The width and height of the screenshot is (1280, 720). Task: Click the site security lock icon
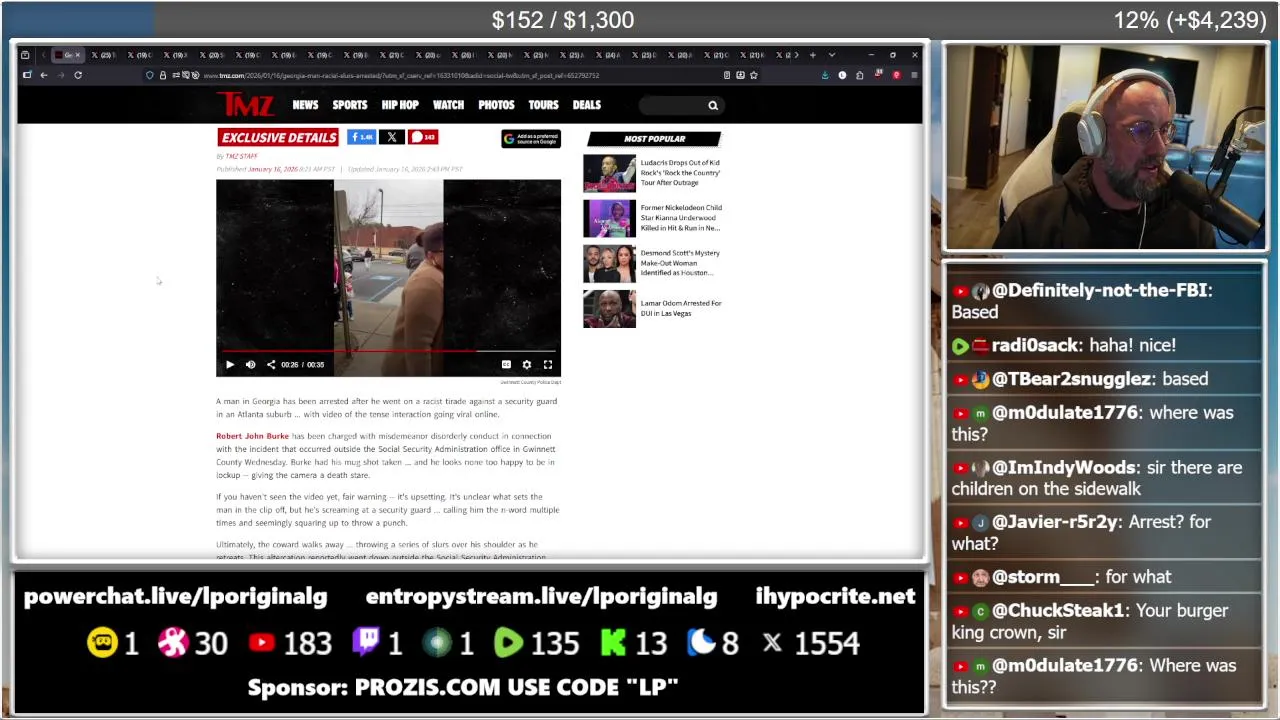163,75
